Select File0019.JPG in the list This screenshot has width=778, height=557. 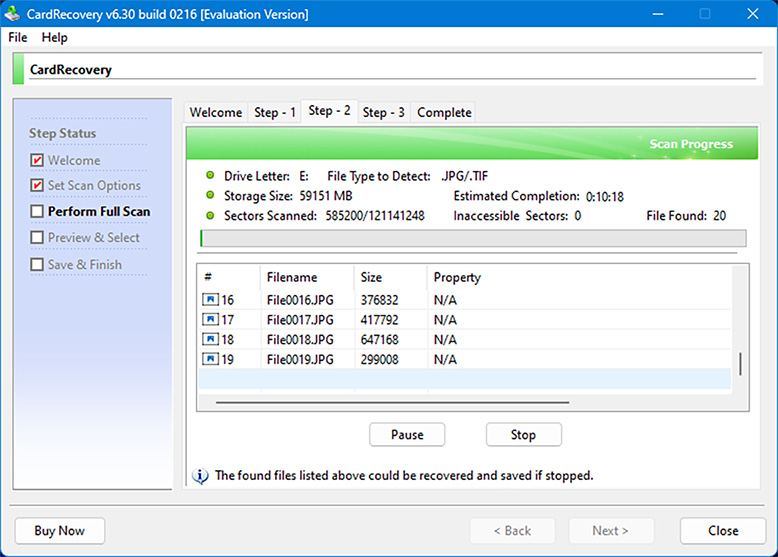coord(300,360)
